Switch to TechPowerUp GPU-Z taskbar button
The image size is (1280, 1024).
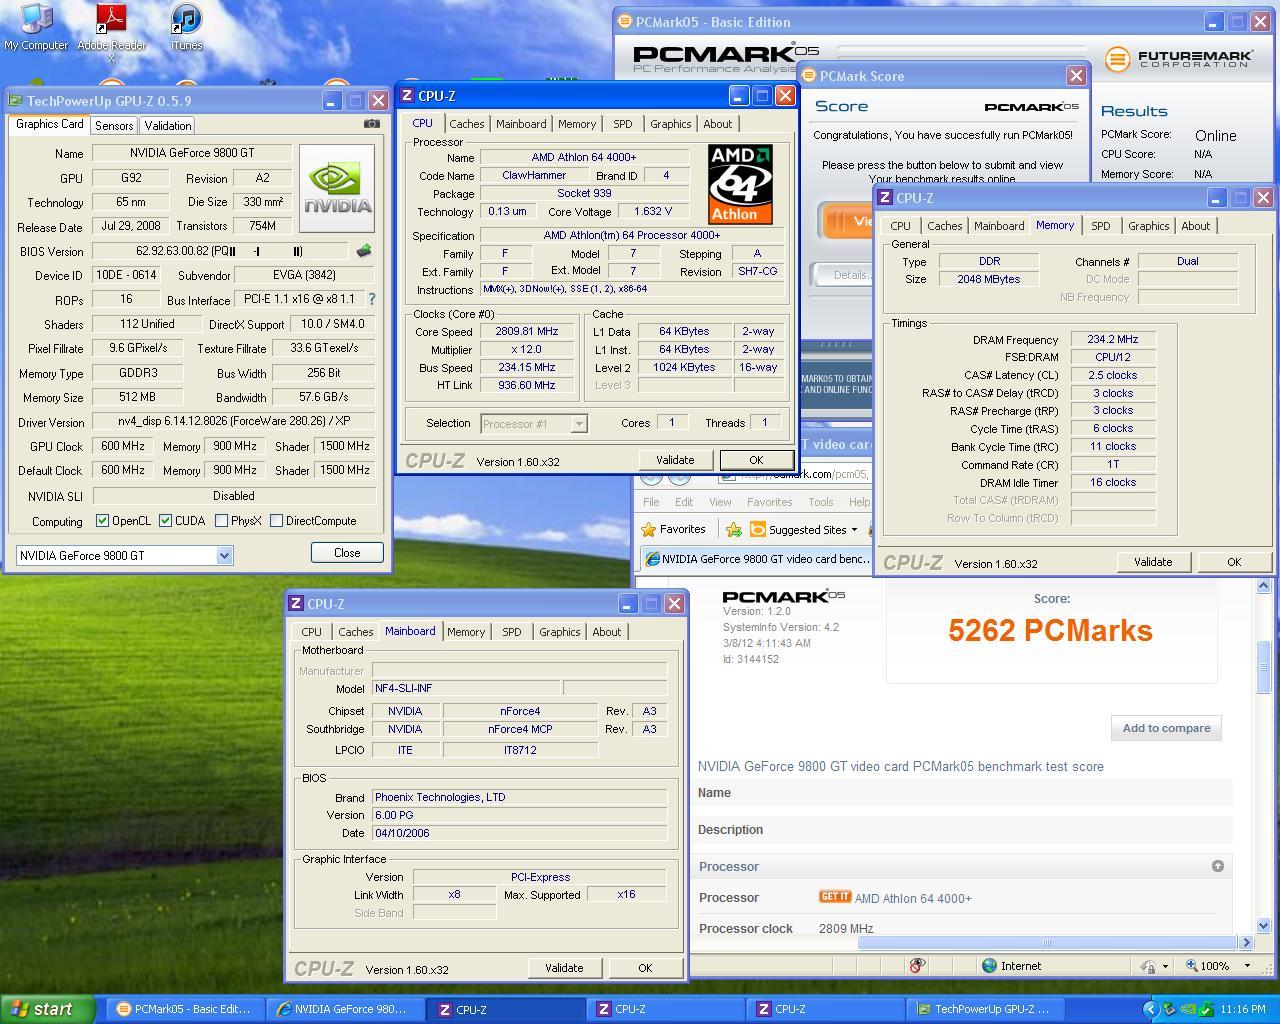click(x=984, y=1009)
